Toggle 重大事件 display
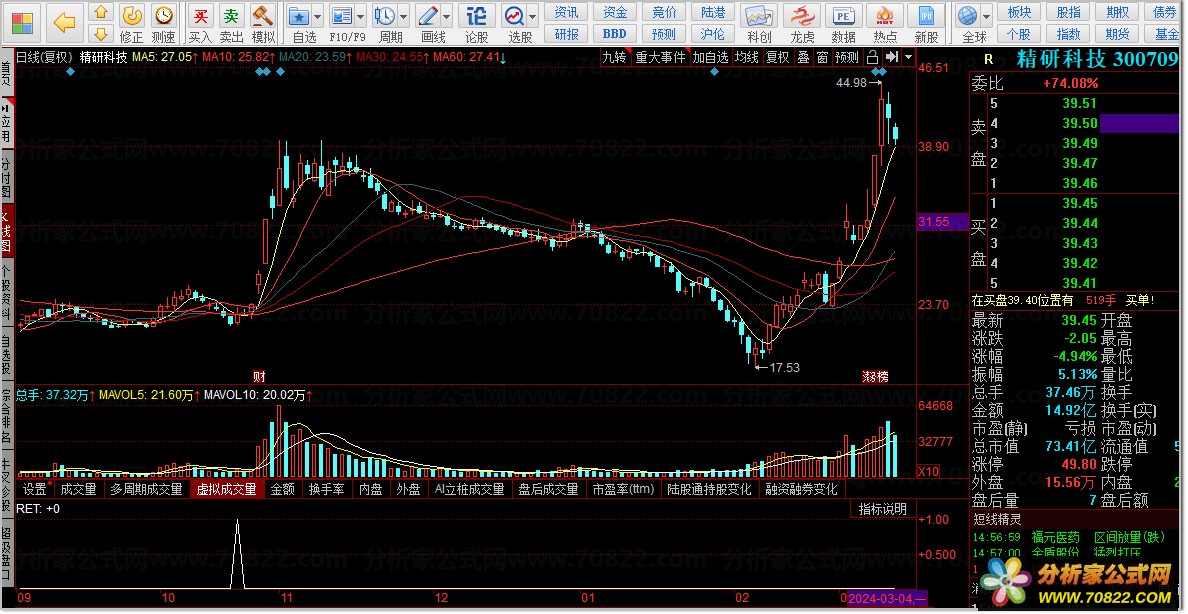 pyautogui.click(x=660, y=57)
